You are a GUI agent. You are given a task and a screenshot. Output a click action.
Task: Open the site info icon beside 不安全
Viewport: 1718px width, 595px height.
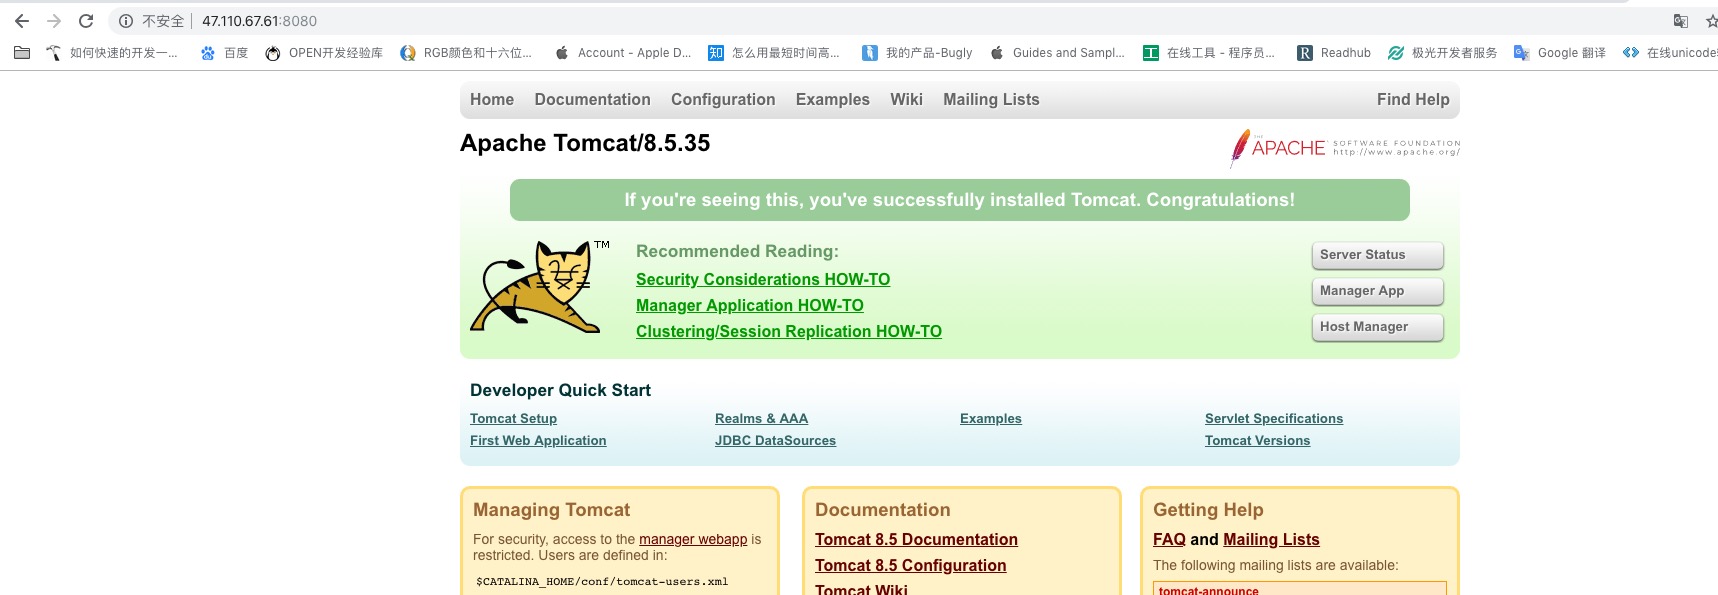tap(126, 21)
